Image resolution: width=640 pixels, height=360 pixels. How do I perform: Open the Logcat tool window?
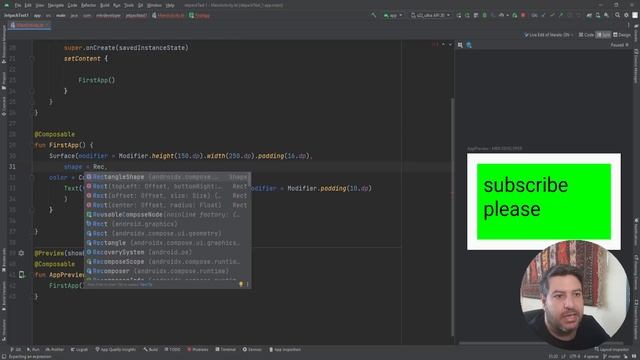coord(79,349)
